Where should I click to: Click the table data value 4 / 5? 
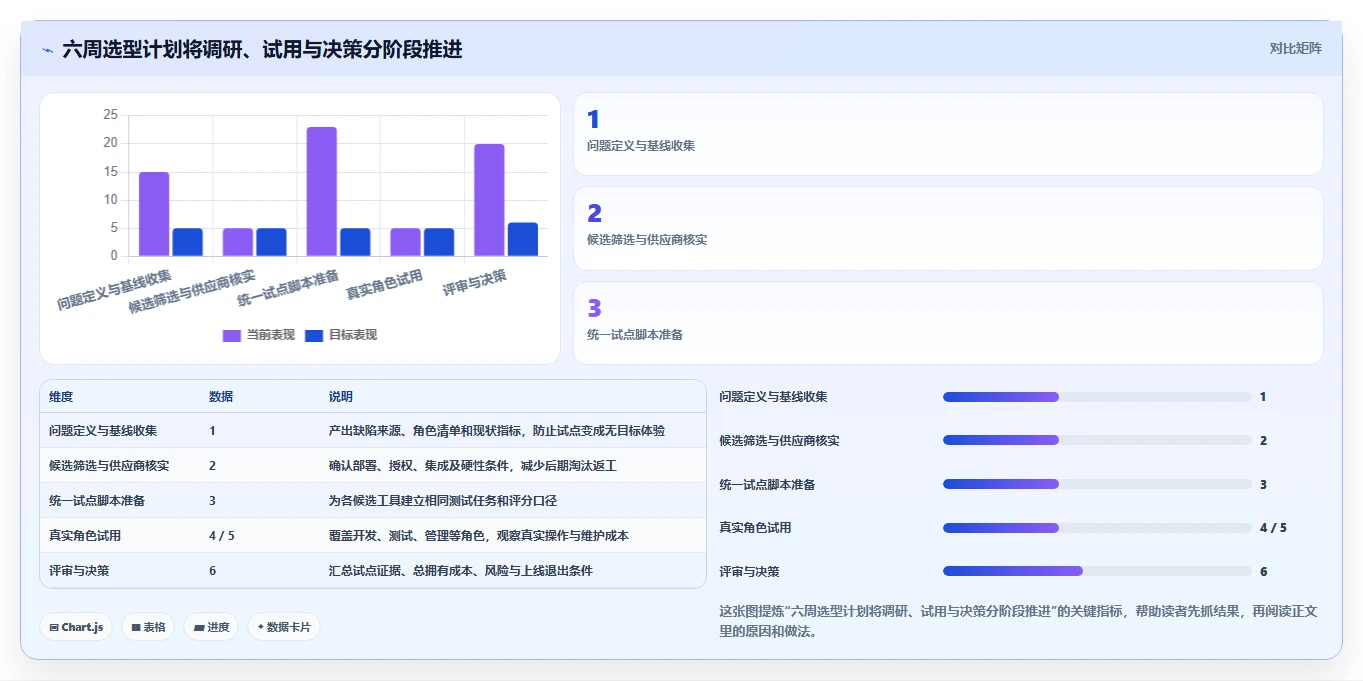point(222,535)
